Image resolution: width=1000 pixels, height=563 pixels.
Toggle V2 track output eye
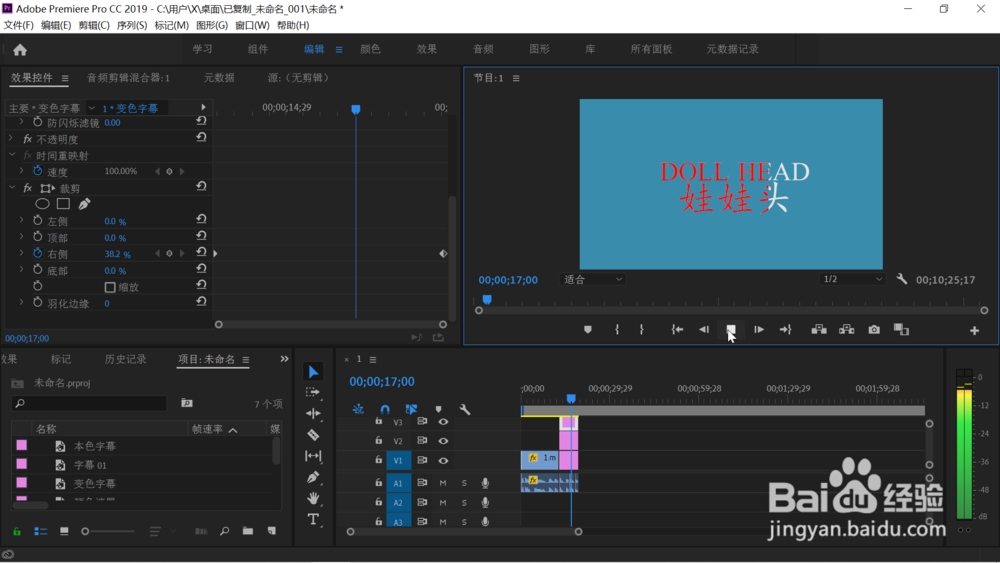pyautogui.click(x=443, y=441)
